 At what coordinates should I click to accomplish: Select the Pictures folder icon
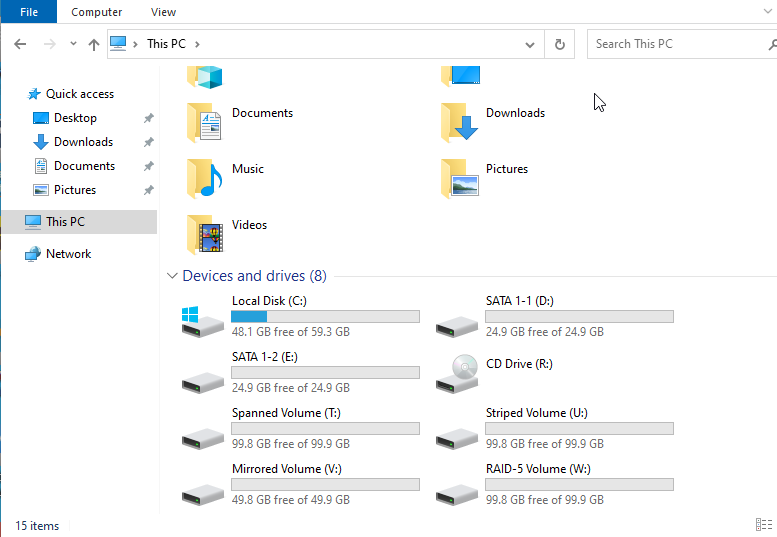[x=460, y=178]
